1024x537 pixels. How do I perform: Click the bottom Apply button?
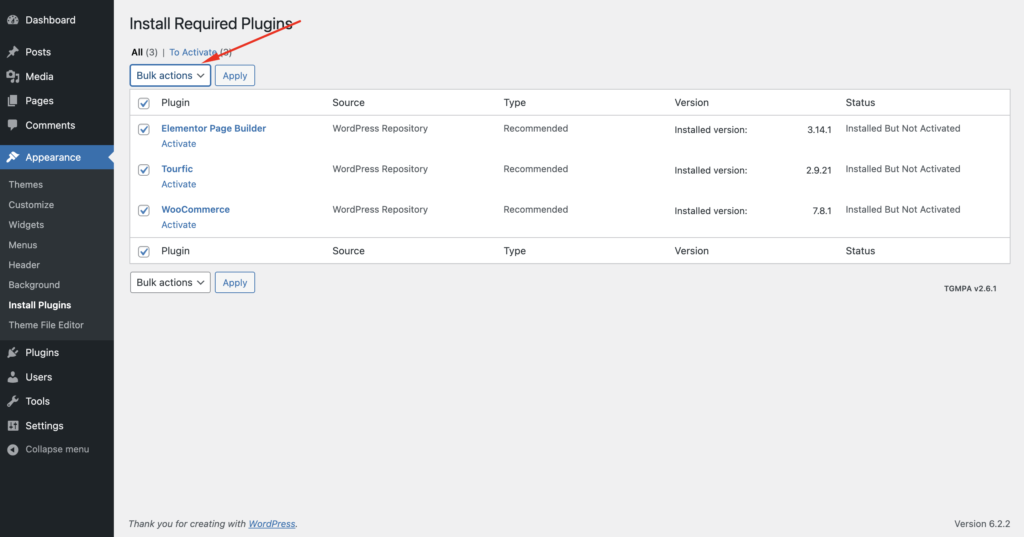[x=234, y=282]
